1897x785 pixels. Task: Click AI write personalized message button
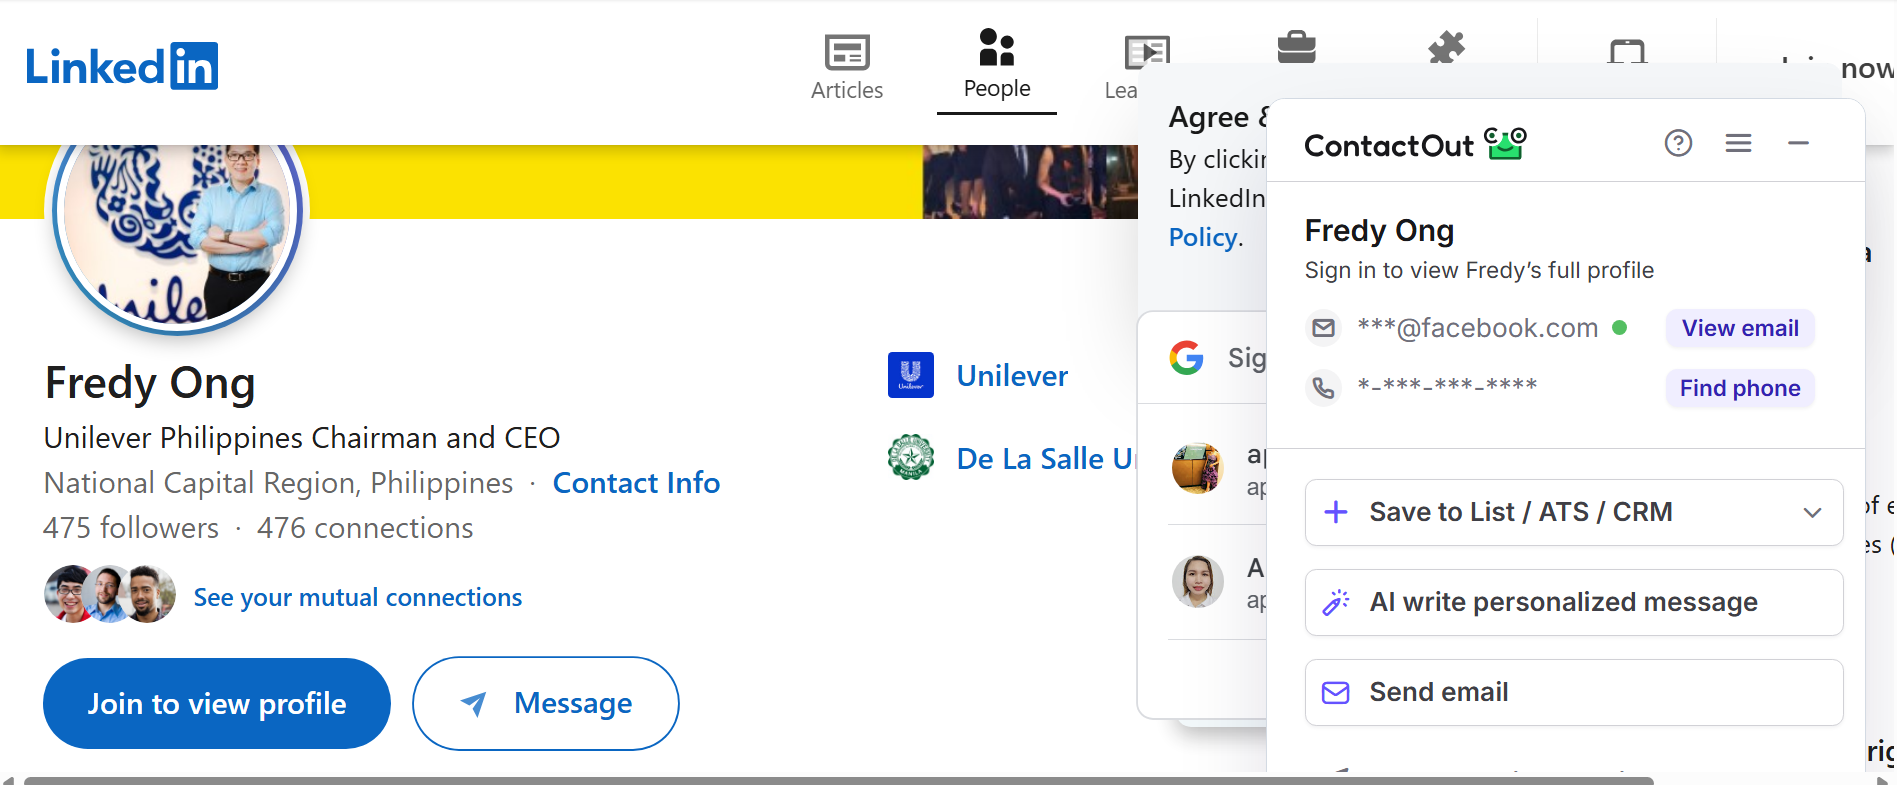click(x=1574, y=602)
